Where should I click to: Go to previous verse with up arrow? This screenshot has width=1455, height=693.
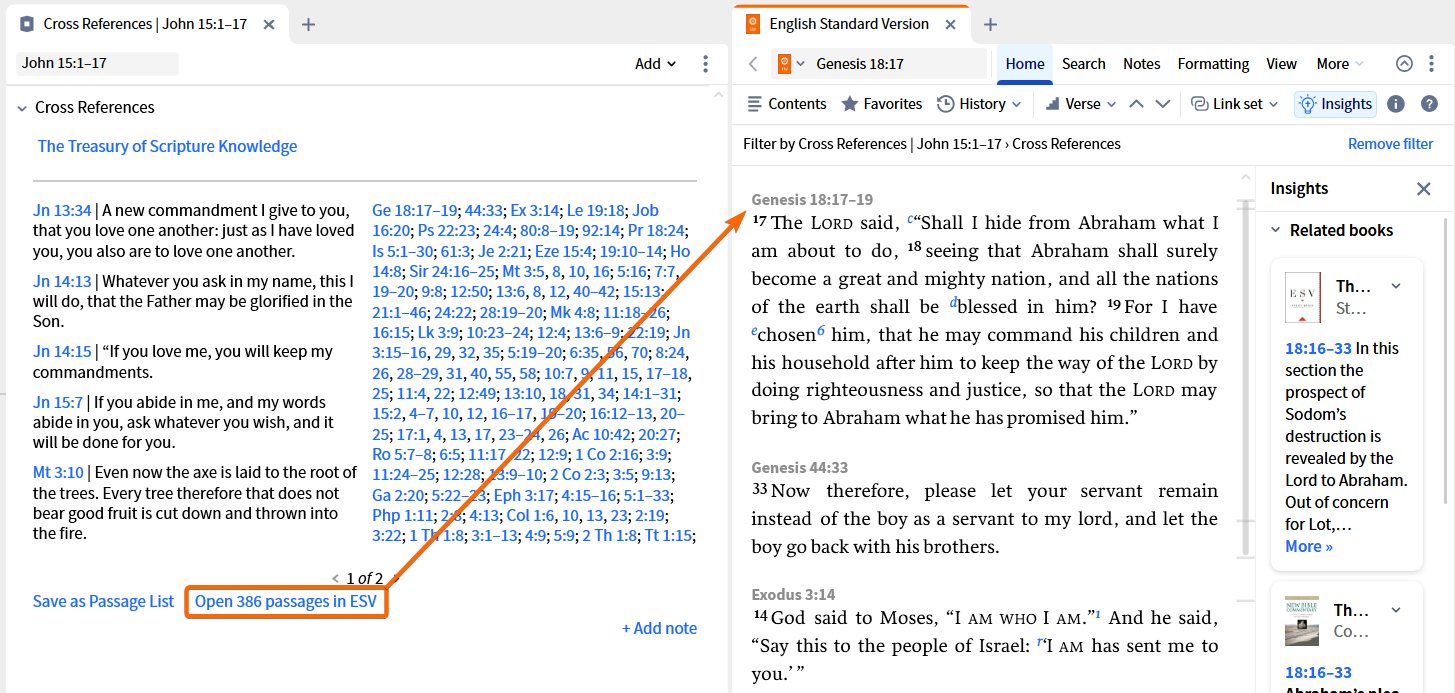(x=1136, y=104)
